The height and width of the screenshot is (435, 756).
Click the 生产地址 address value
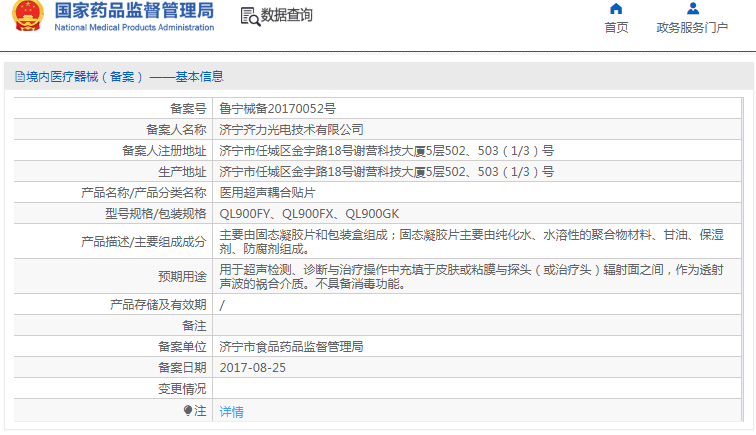[386, 172]
